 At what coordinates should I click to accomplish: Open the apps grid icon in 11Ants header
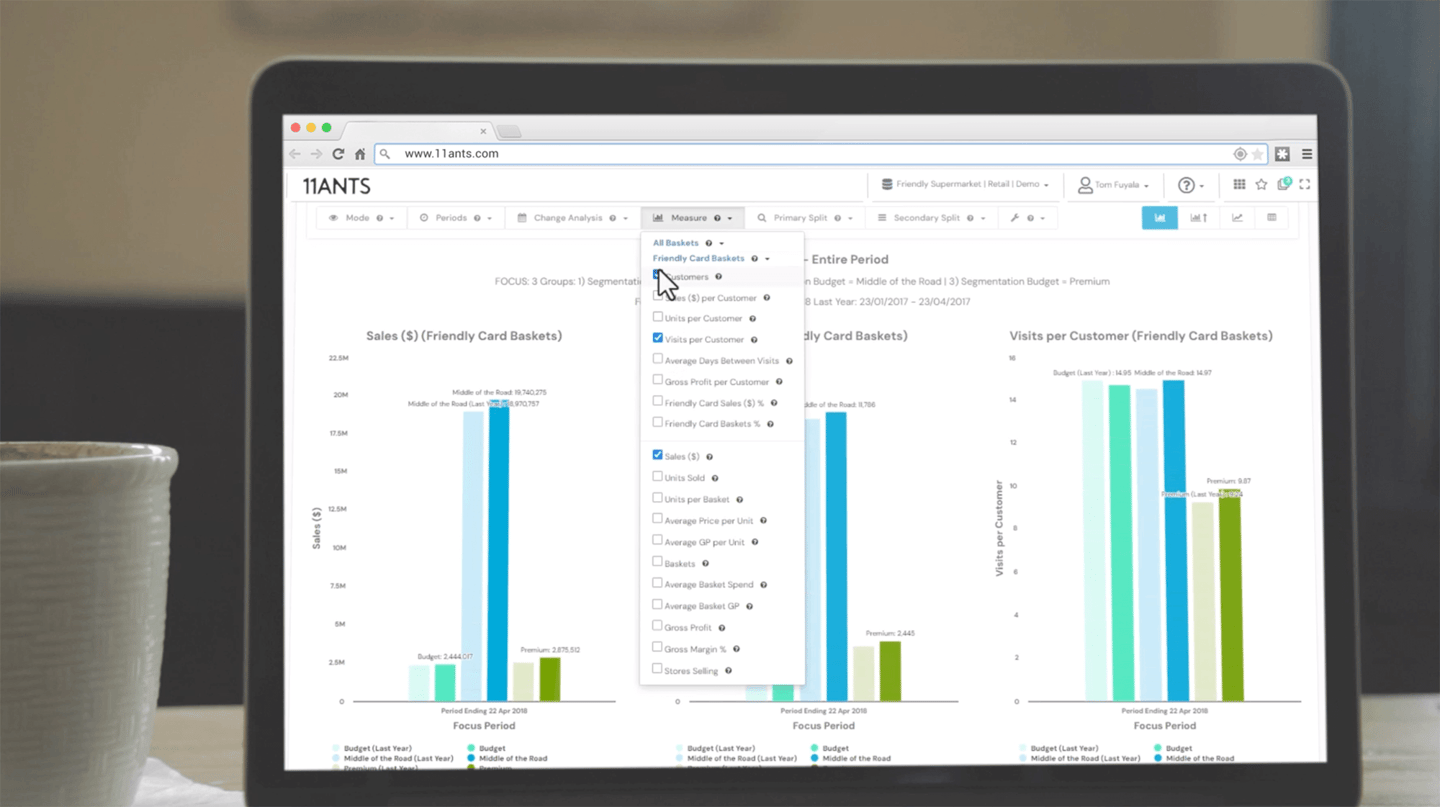point(1239,184)
